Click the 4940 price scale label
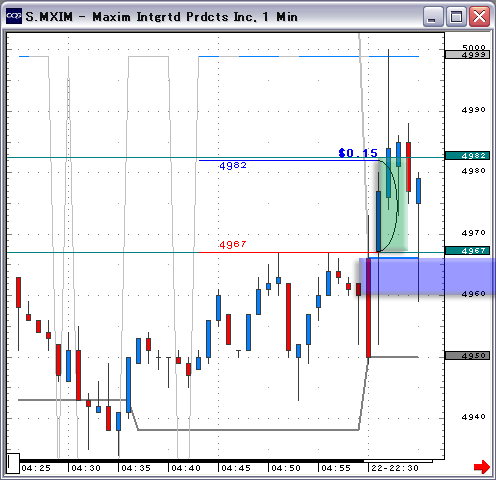496x480 pixels. (473, 417)
